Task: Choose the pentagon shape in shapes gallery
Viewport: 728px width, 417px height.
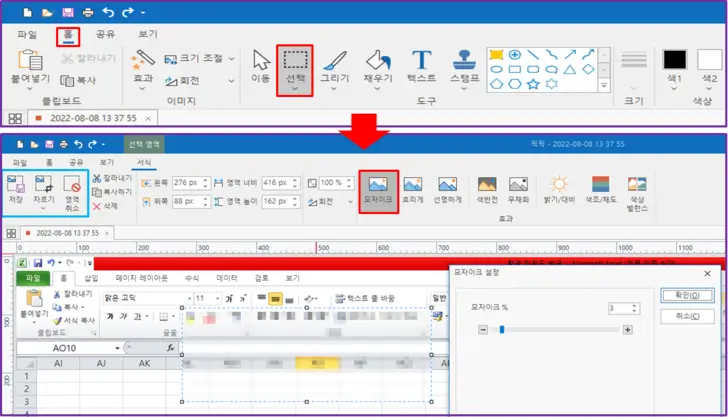Action: click(x=496, y=84)
